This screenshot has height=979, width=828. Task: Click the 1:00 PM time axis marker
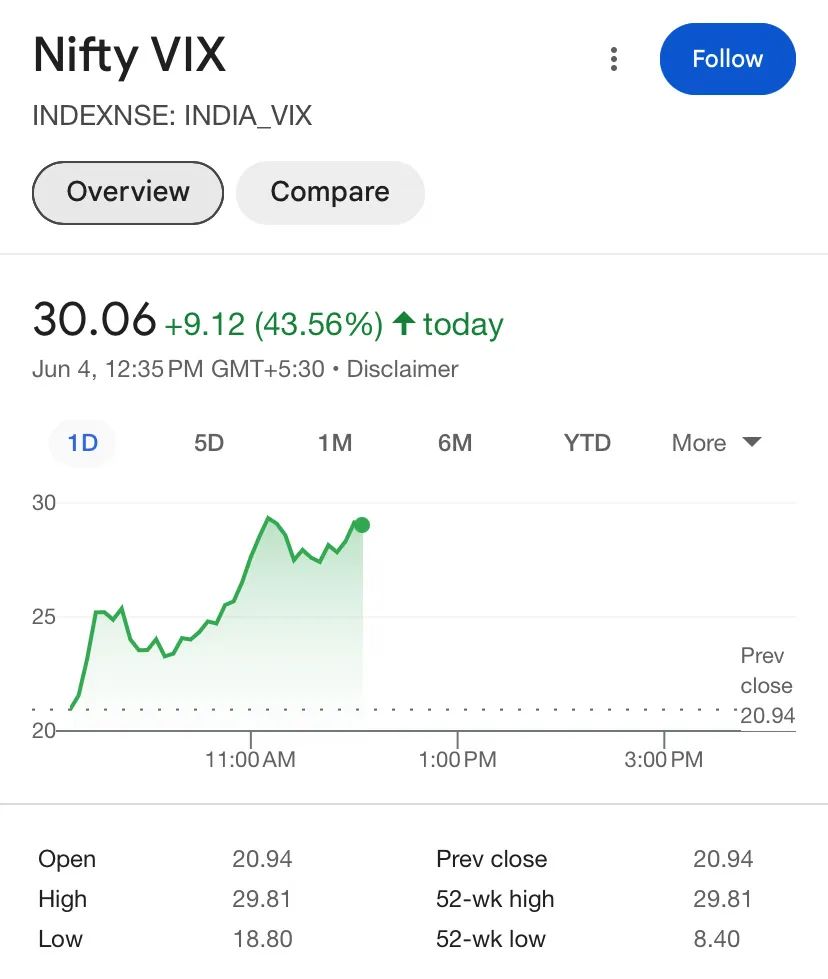pyautogui.click(x=458, y=759)
